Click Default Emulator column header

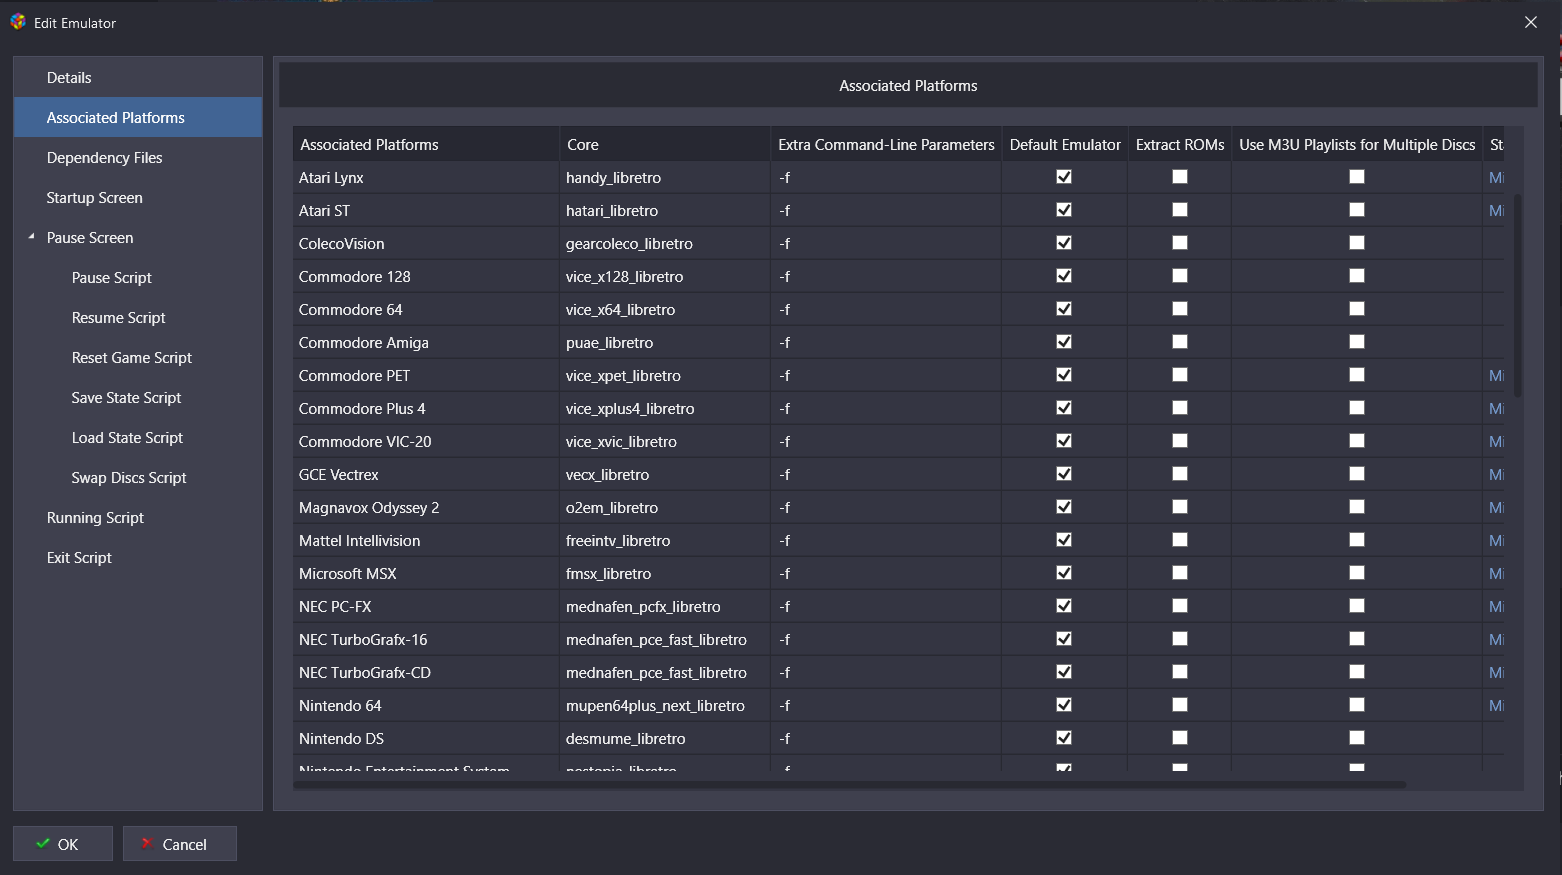coord(1065,145)
